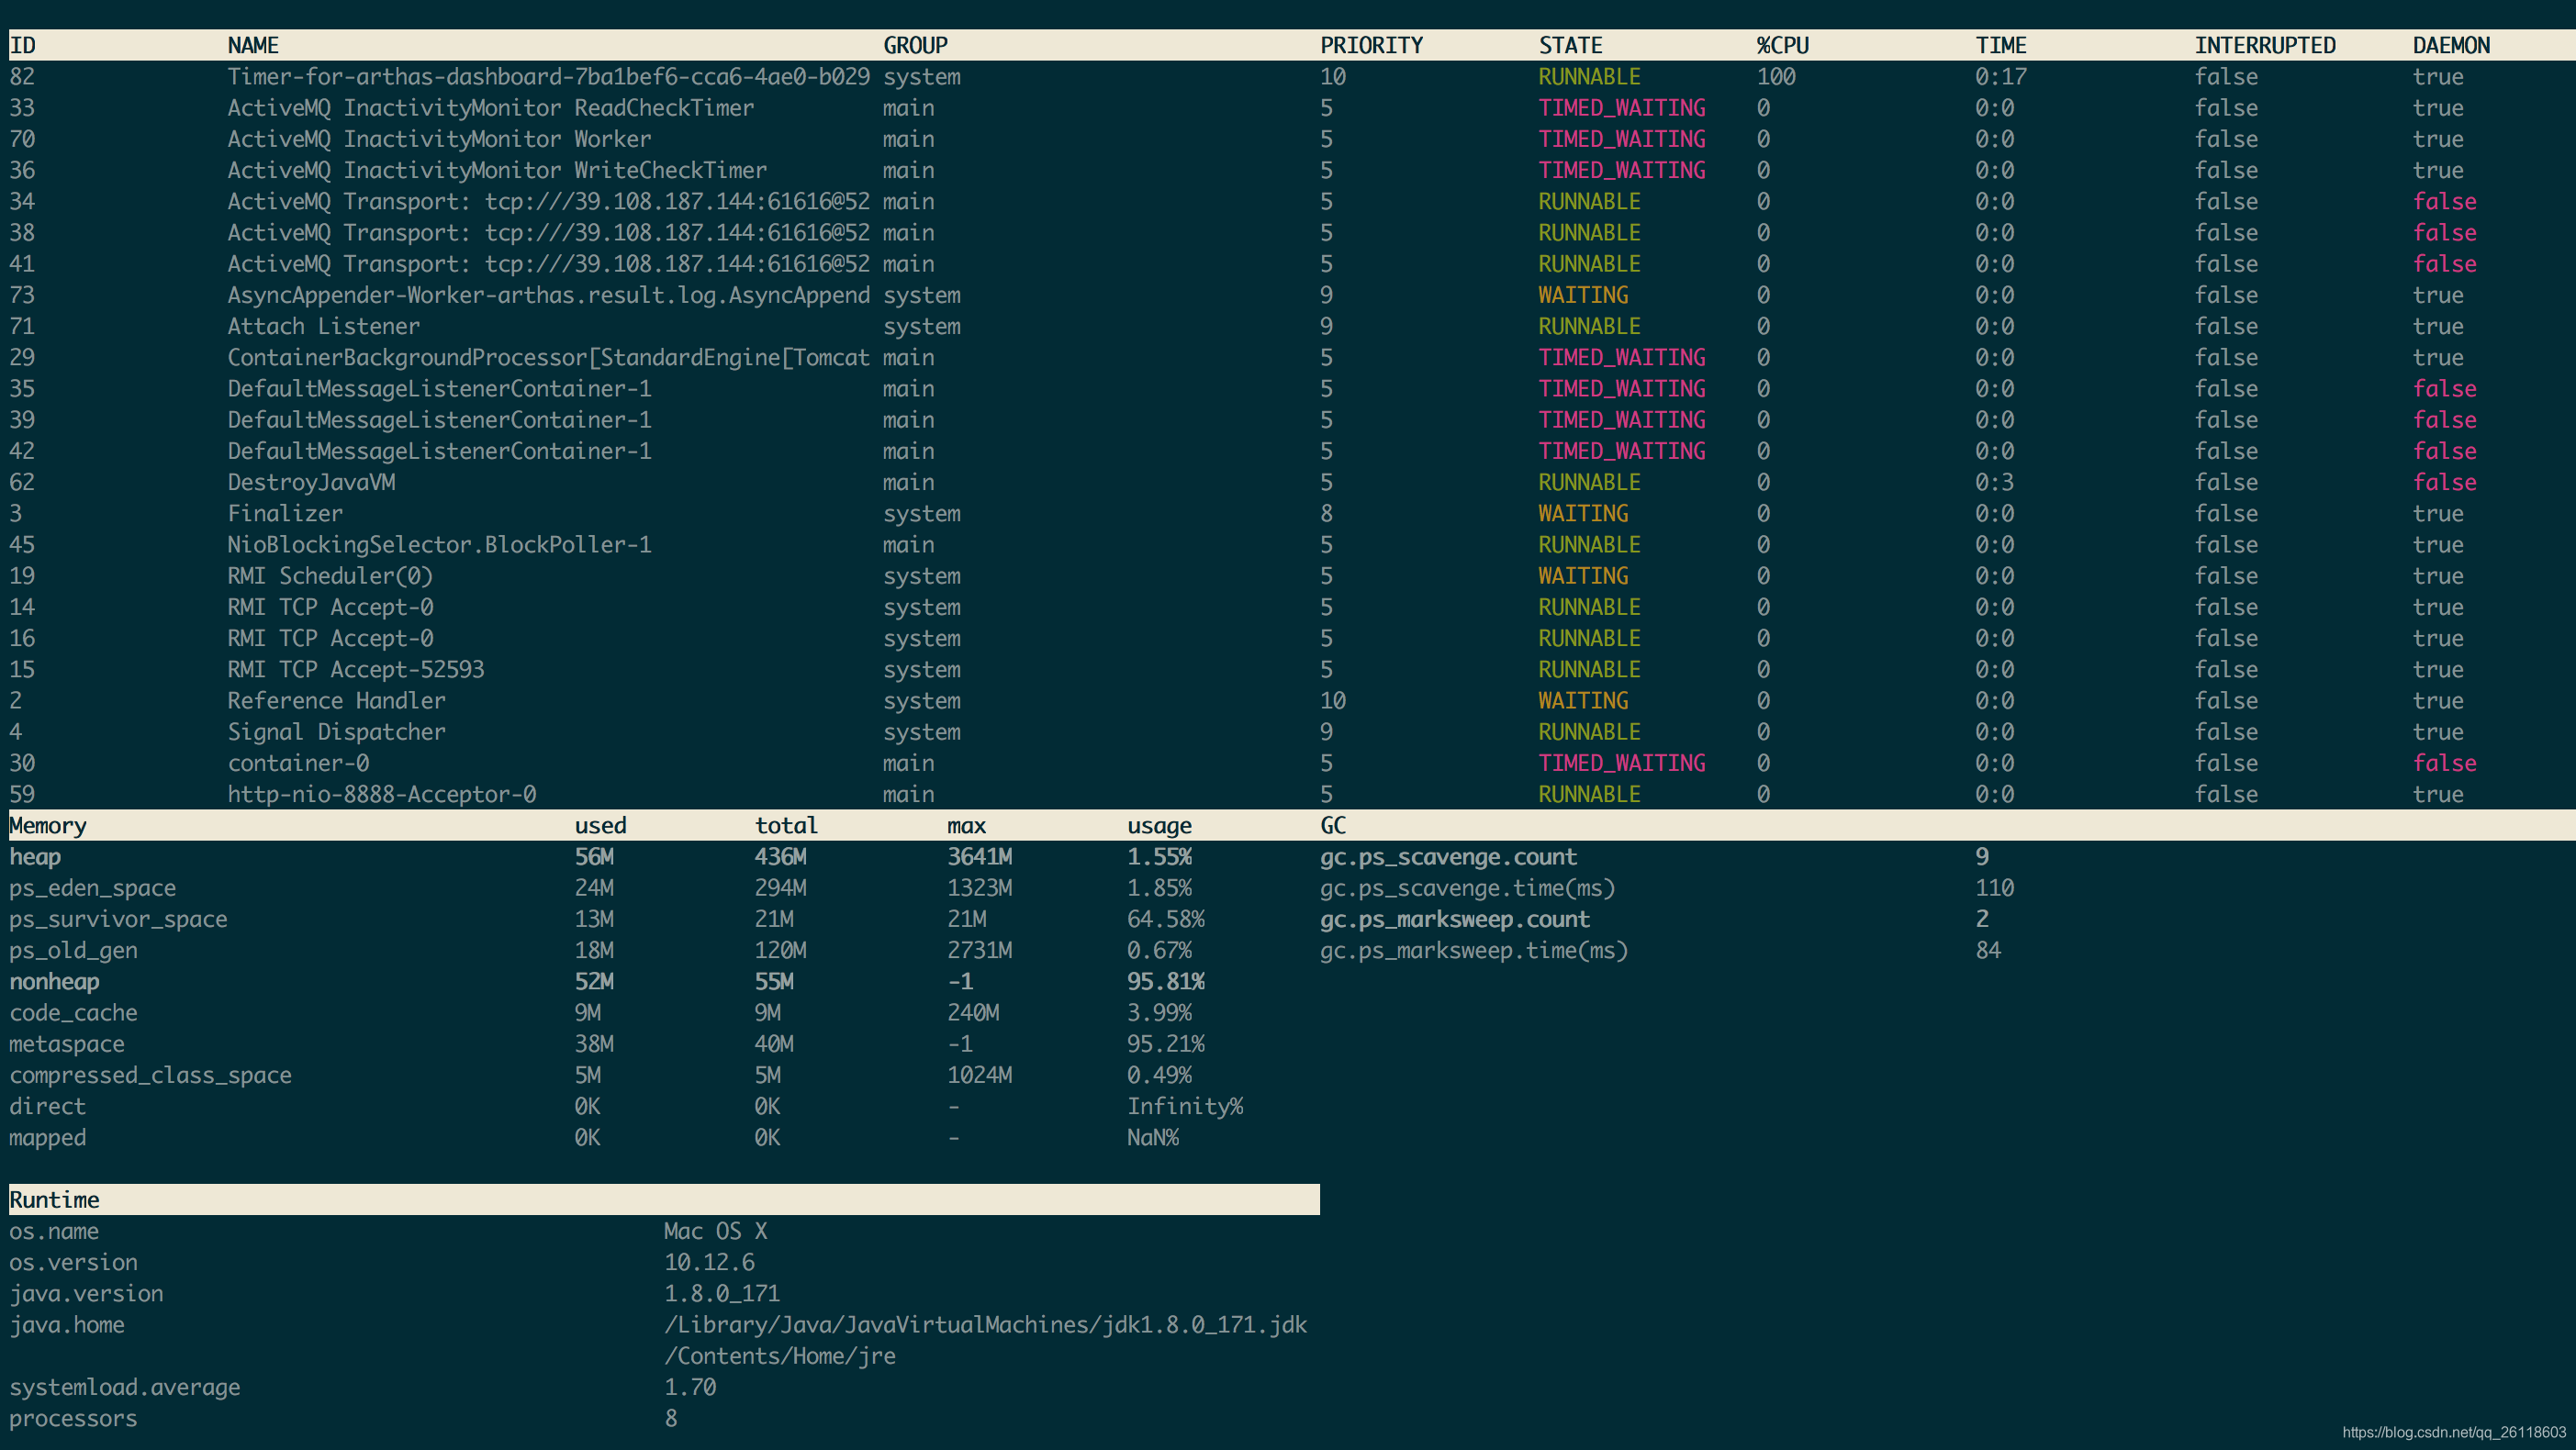Select the DestroyJavaVM thread name

coord(311,482)
